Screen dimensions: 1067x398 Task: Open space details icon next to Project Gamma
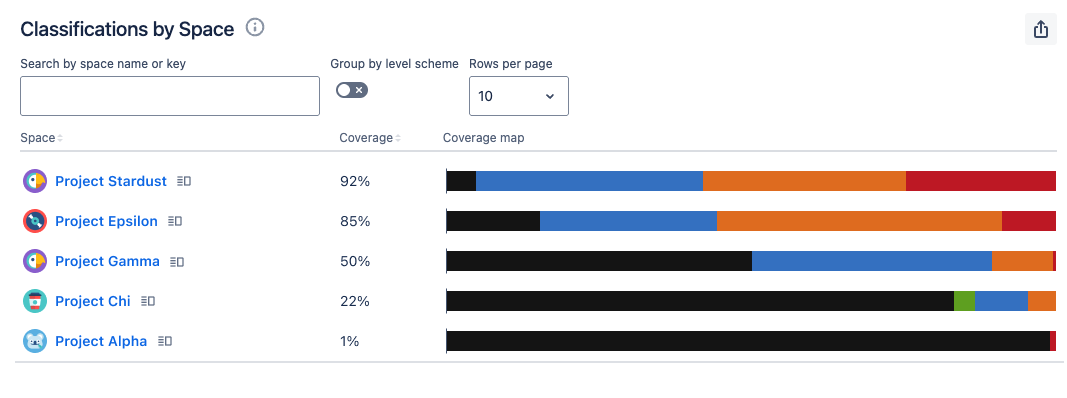pos(177,261)
